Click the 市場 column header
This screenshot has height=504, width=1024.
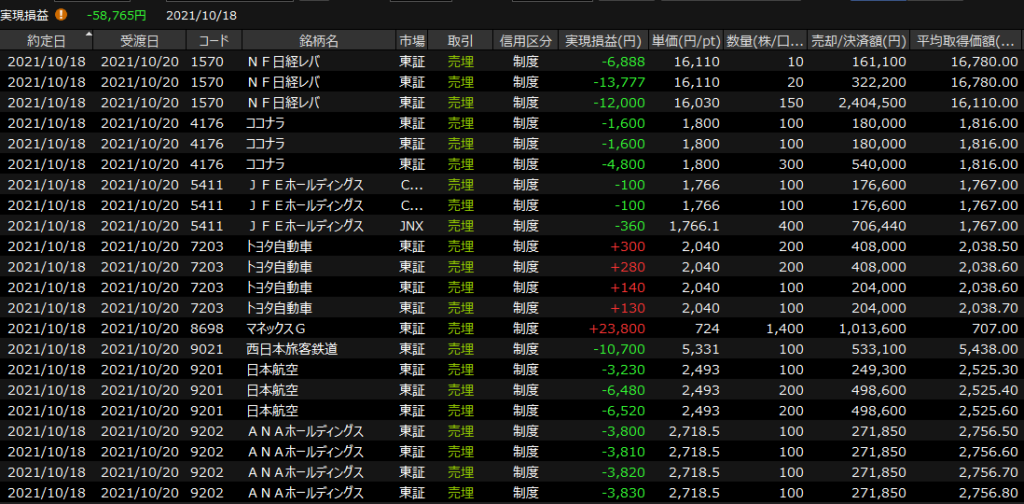click(x=411, y=41)
